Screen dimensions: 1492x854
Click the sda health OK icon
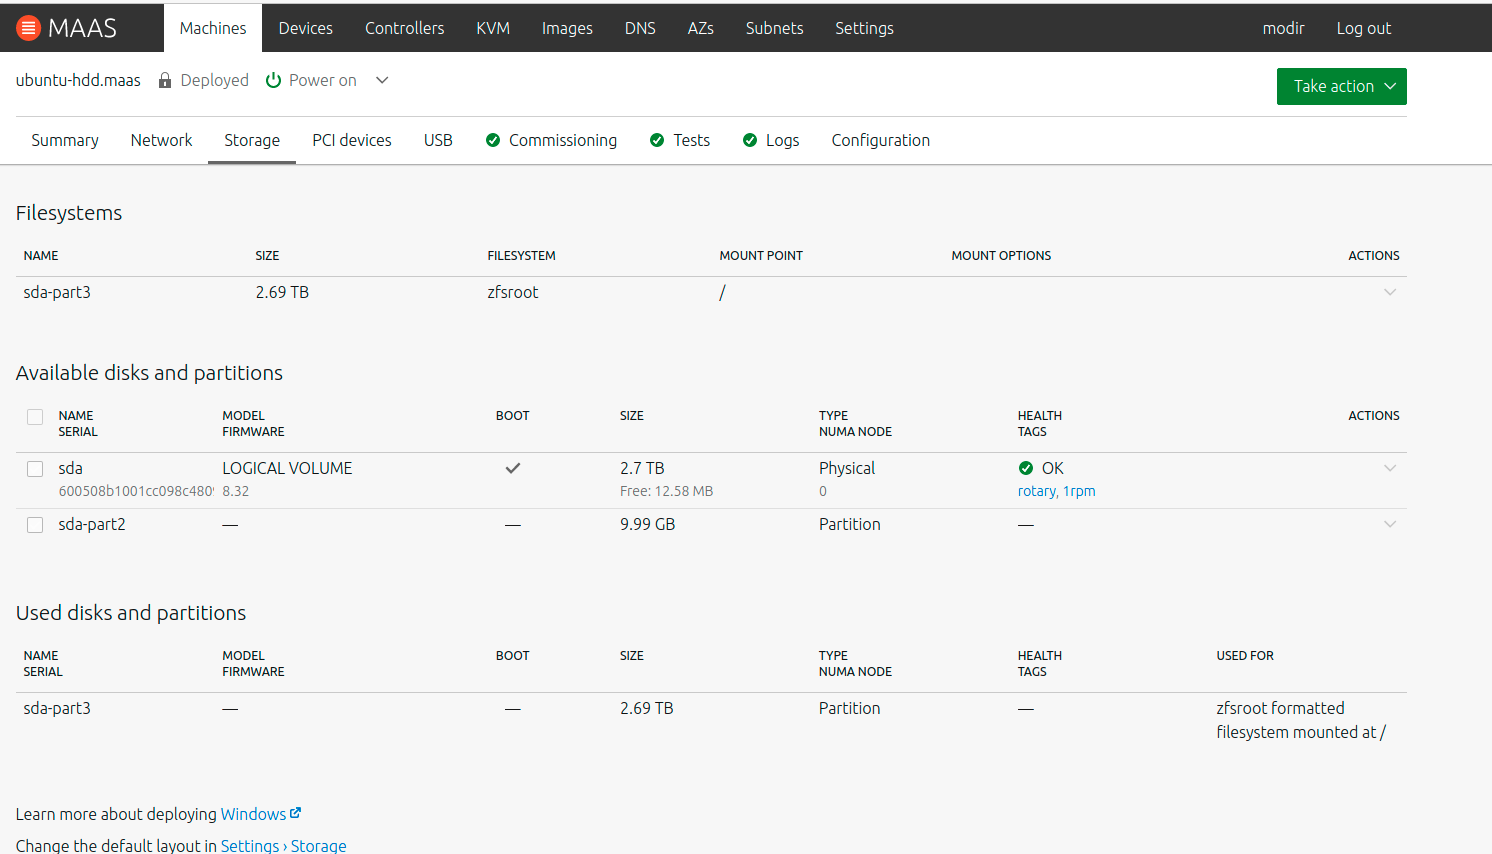[1026, 468]
